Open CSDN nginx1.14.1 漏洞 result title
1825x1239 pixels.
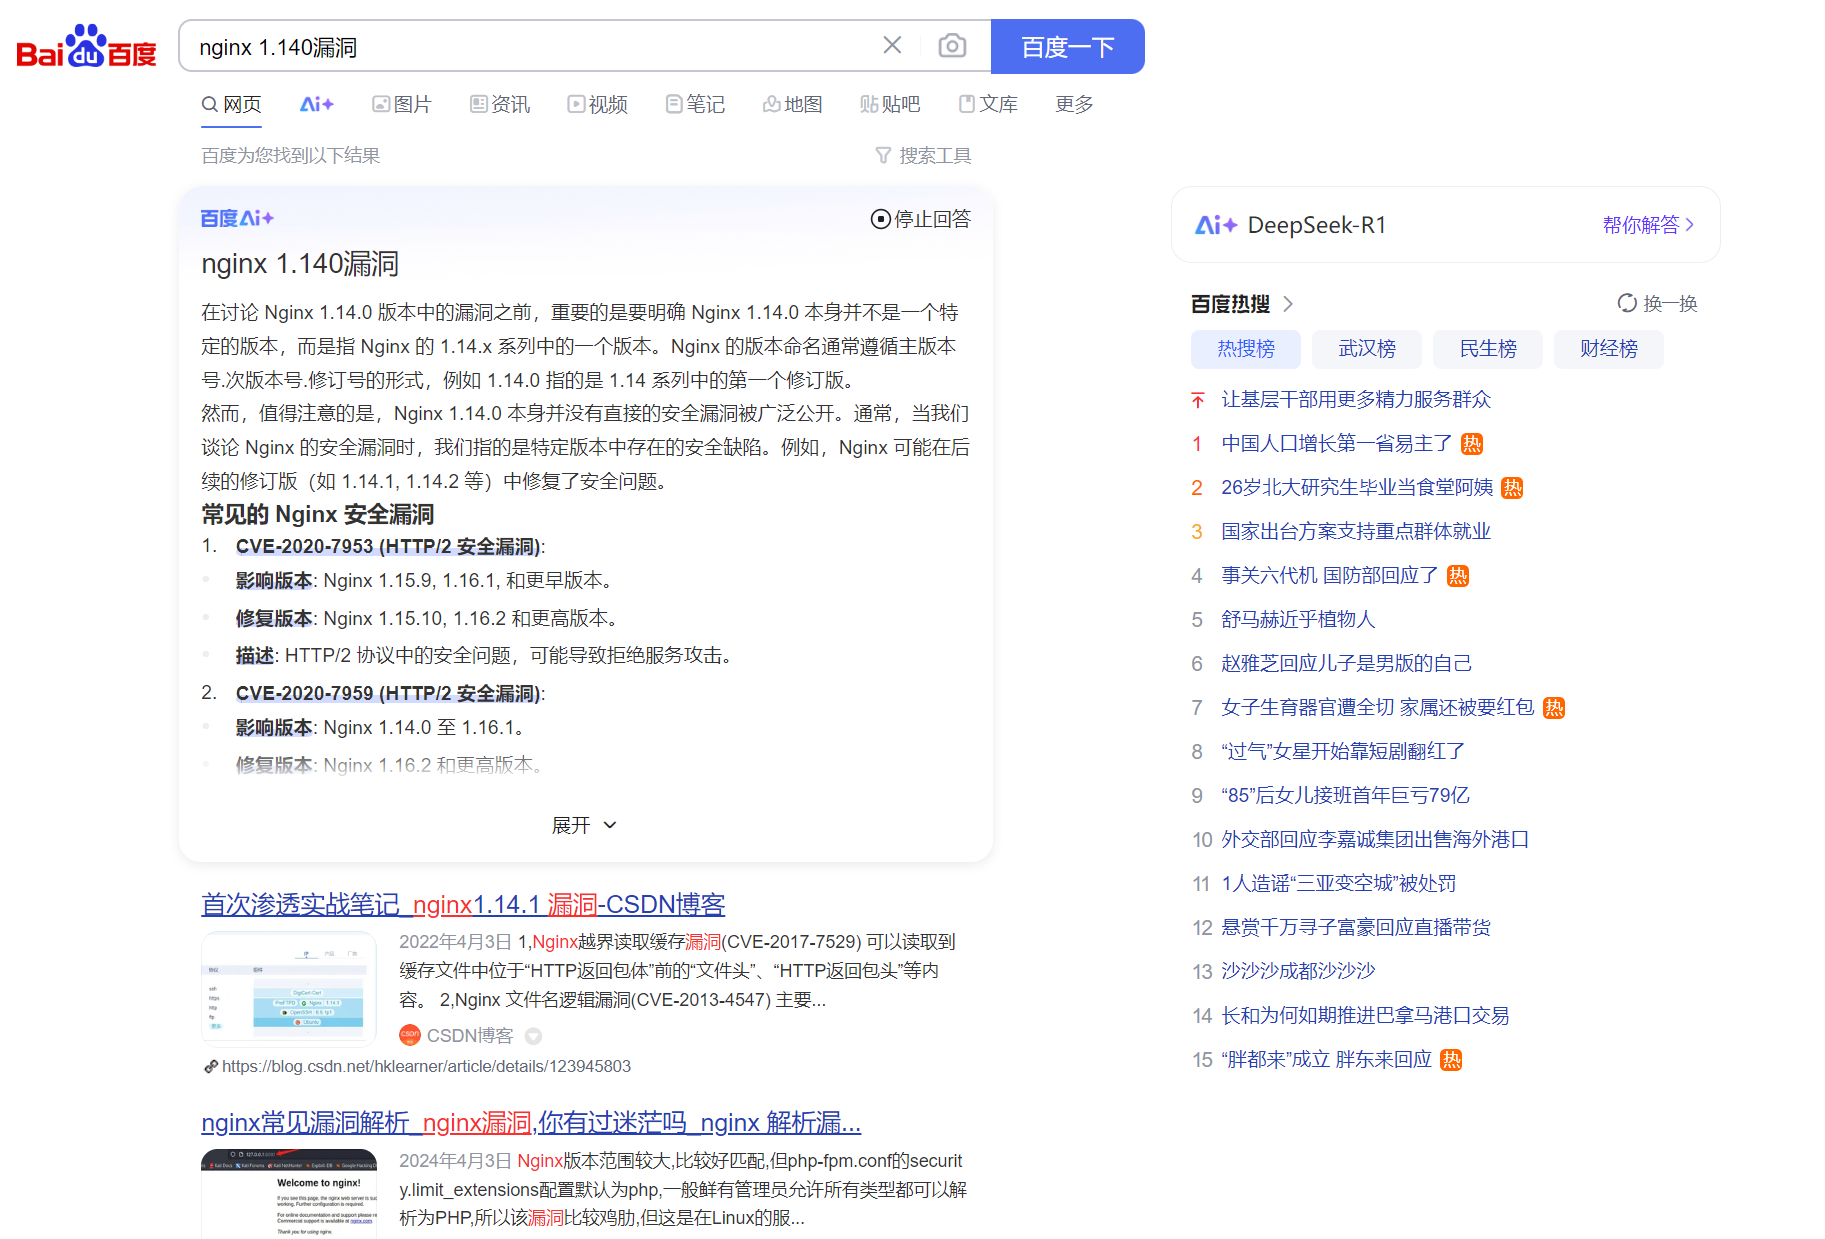pyautogui.click(x=463, y=904)
